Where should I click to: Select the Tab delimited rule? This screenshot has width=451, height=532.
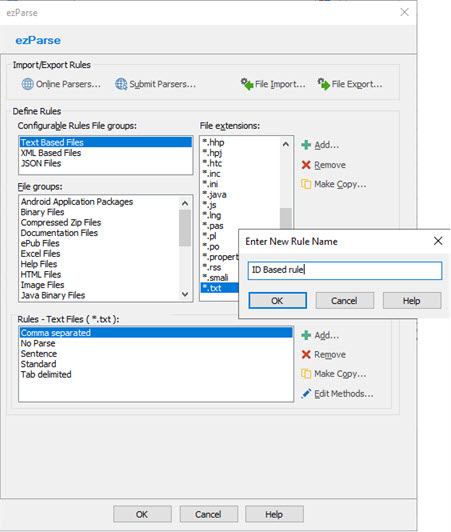point(156,375)
